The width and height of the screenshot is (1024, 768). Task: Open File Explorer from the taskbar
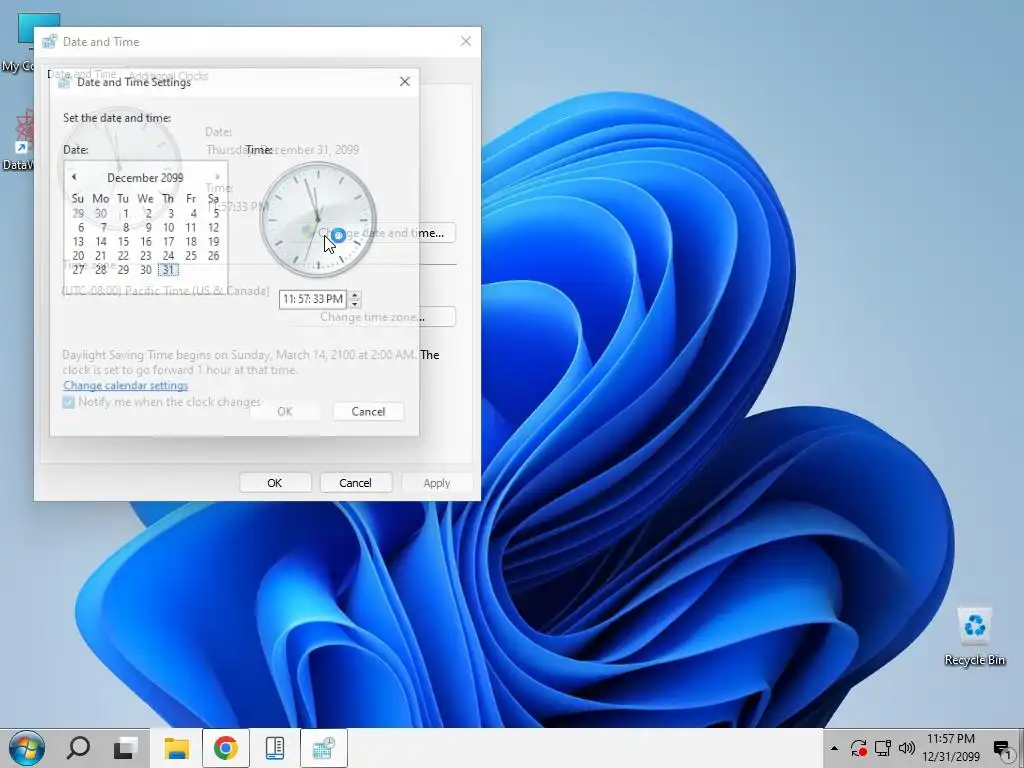coord(176,748)
